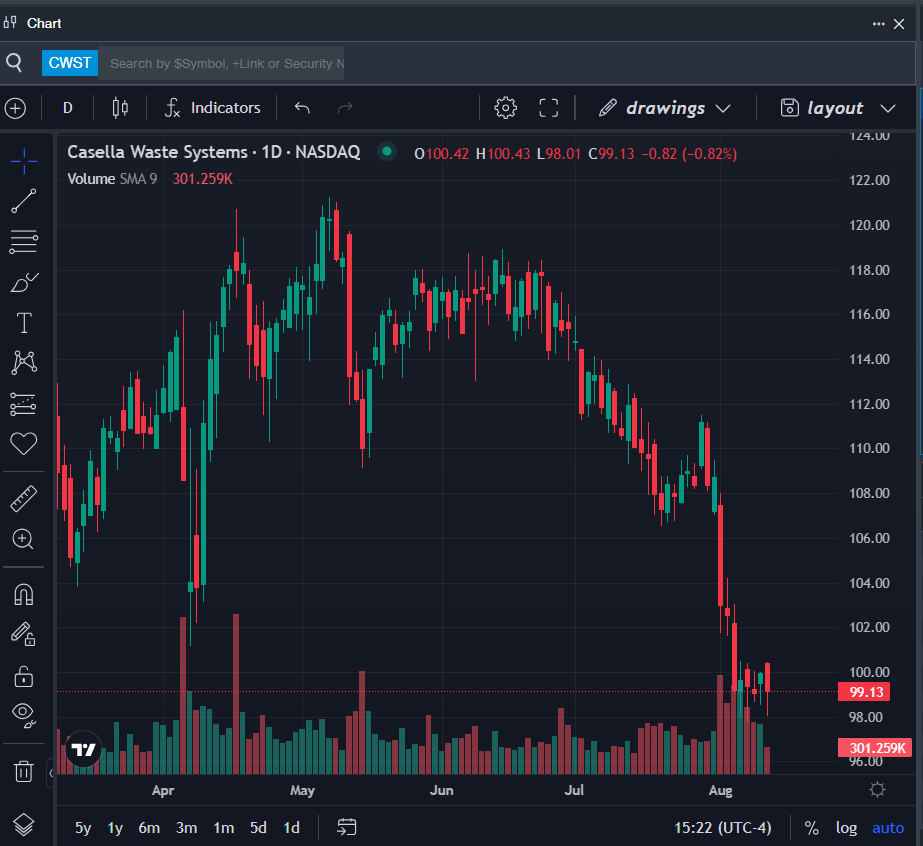
Task: Enable fullscreen chart mode
Action: (x=548, y=108)
